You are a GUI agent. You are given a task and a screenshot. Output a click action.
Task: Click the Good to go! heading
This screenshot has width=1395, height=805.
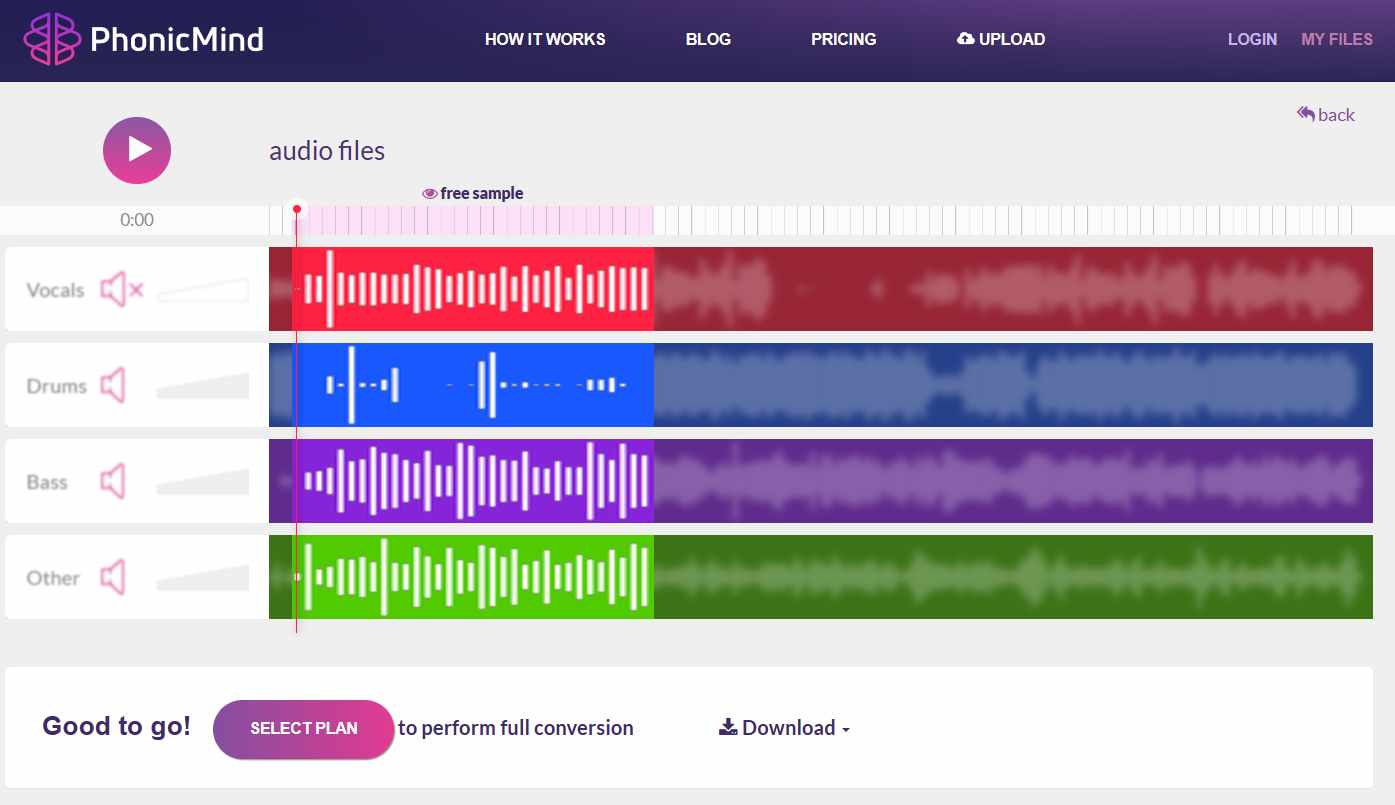(116, 727)
